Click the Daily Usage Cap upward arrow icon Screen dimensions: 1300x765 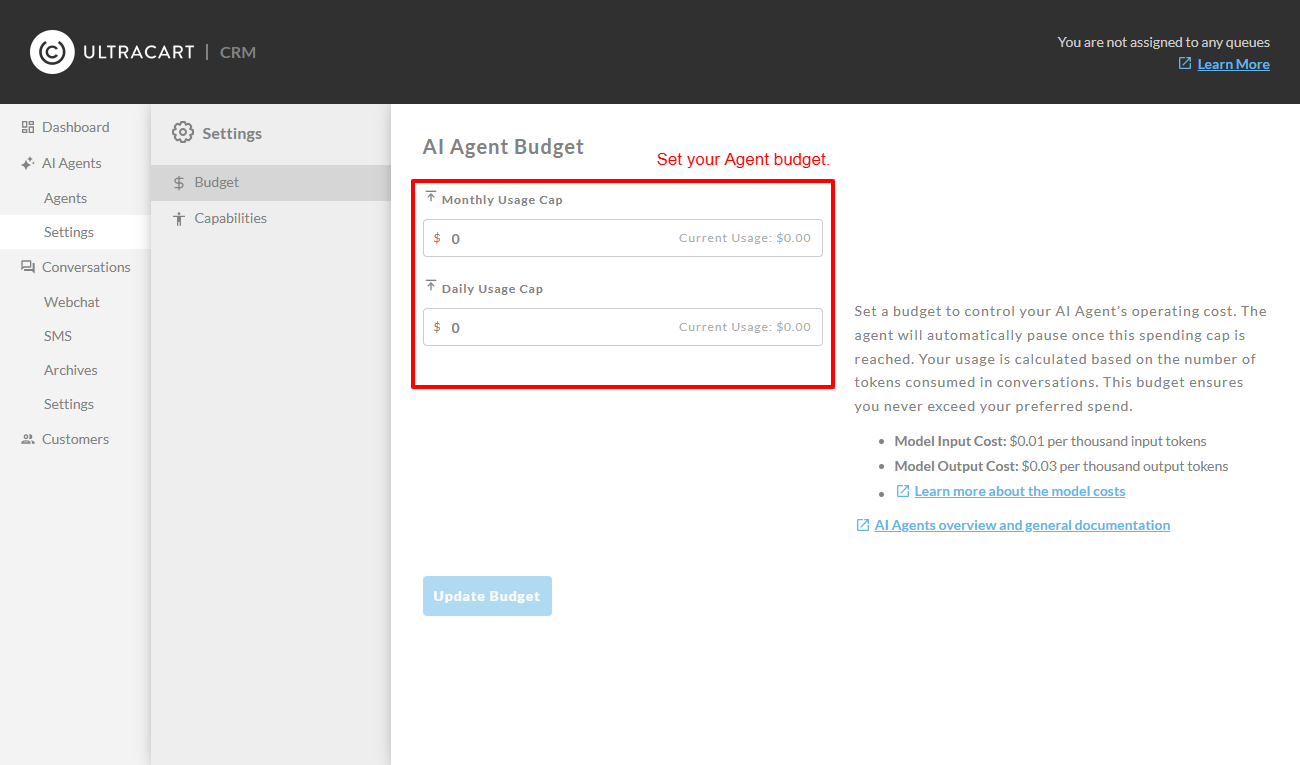click(431, 286)
